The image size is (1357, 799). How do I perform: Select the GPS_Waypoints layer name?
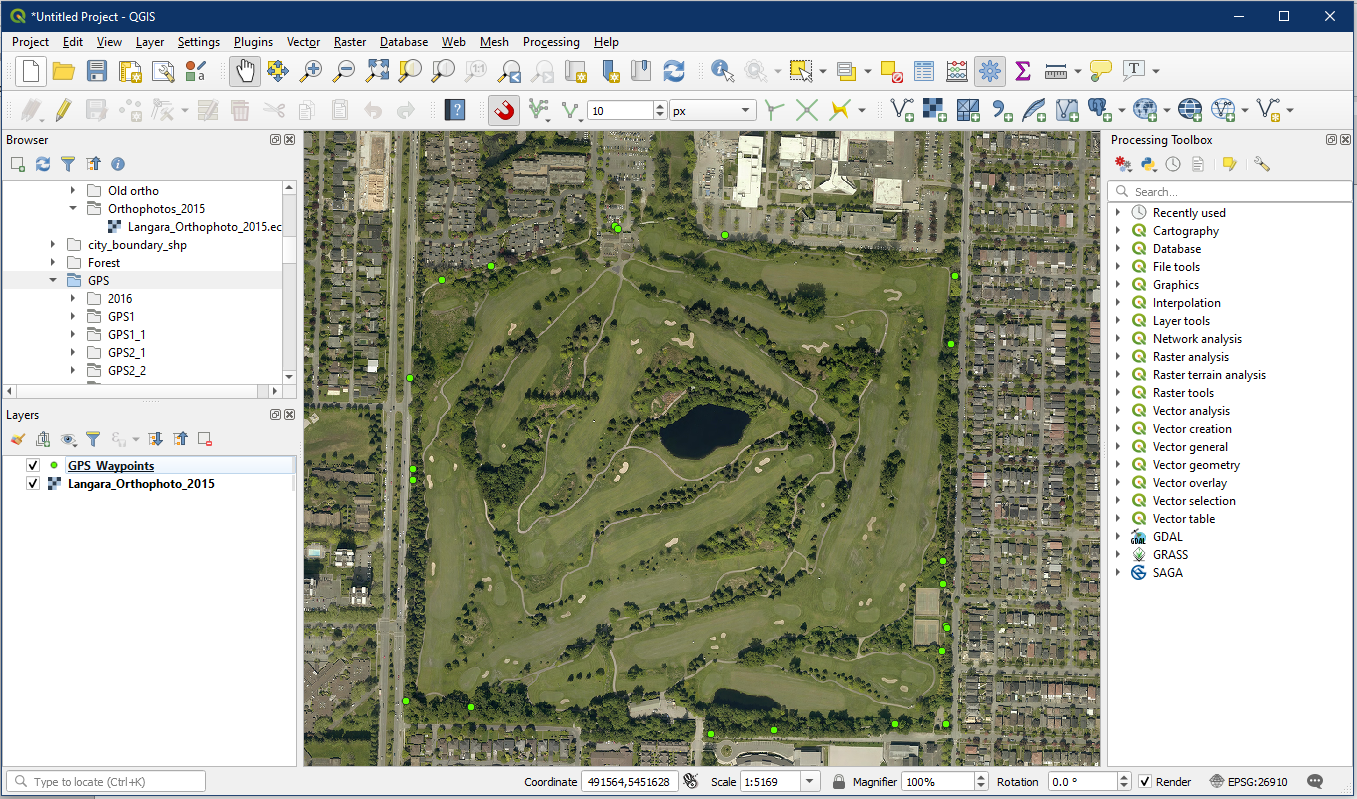[x=111, y=466]
